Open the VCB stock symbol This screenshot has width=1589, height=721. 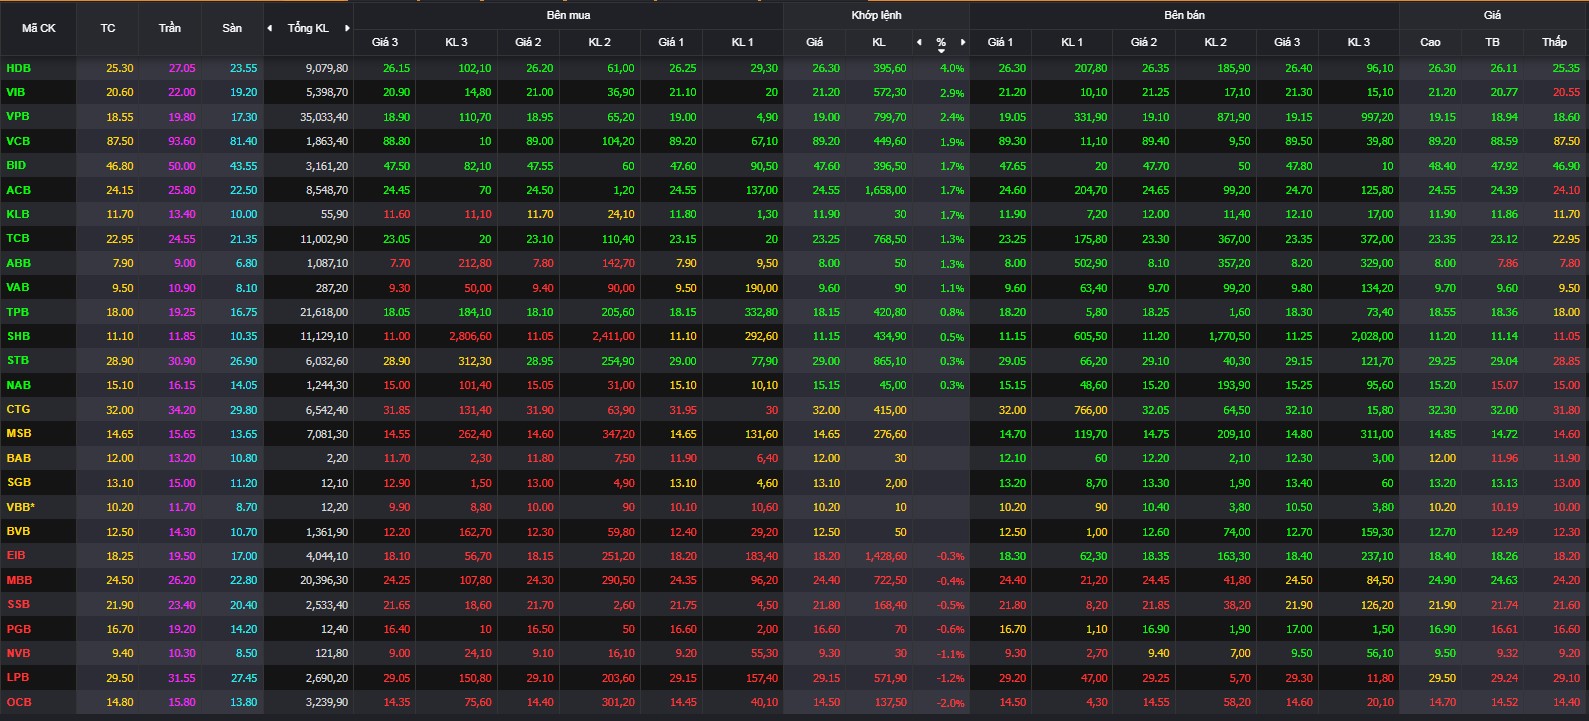coord(18,141)
